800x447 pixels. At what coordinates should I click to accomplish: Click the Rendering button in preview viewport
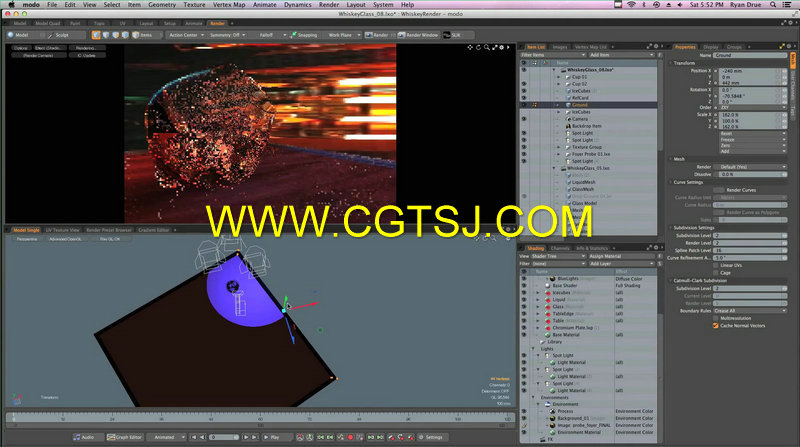(x=86, y=48)
